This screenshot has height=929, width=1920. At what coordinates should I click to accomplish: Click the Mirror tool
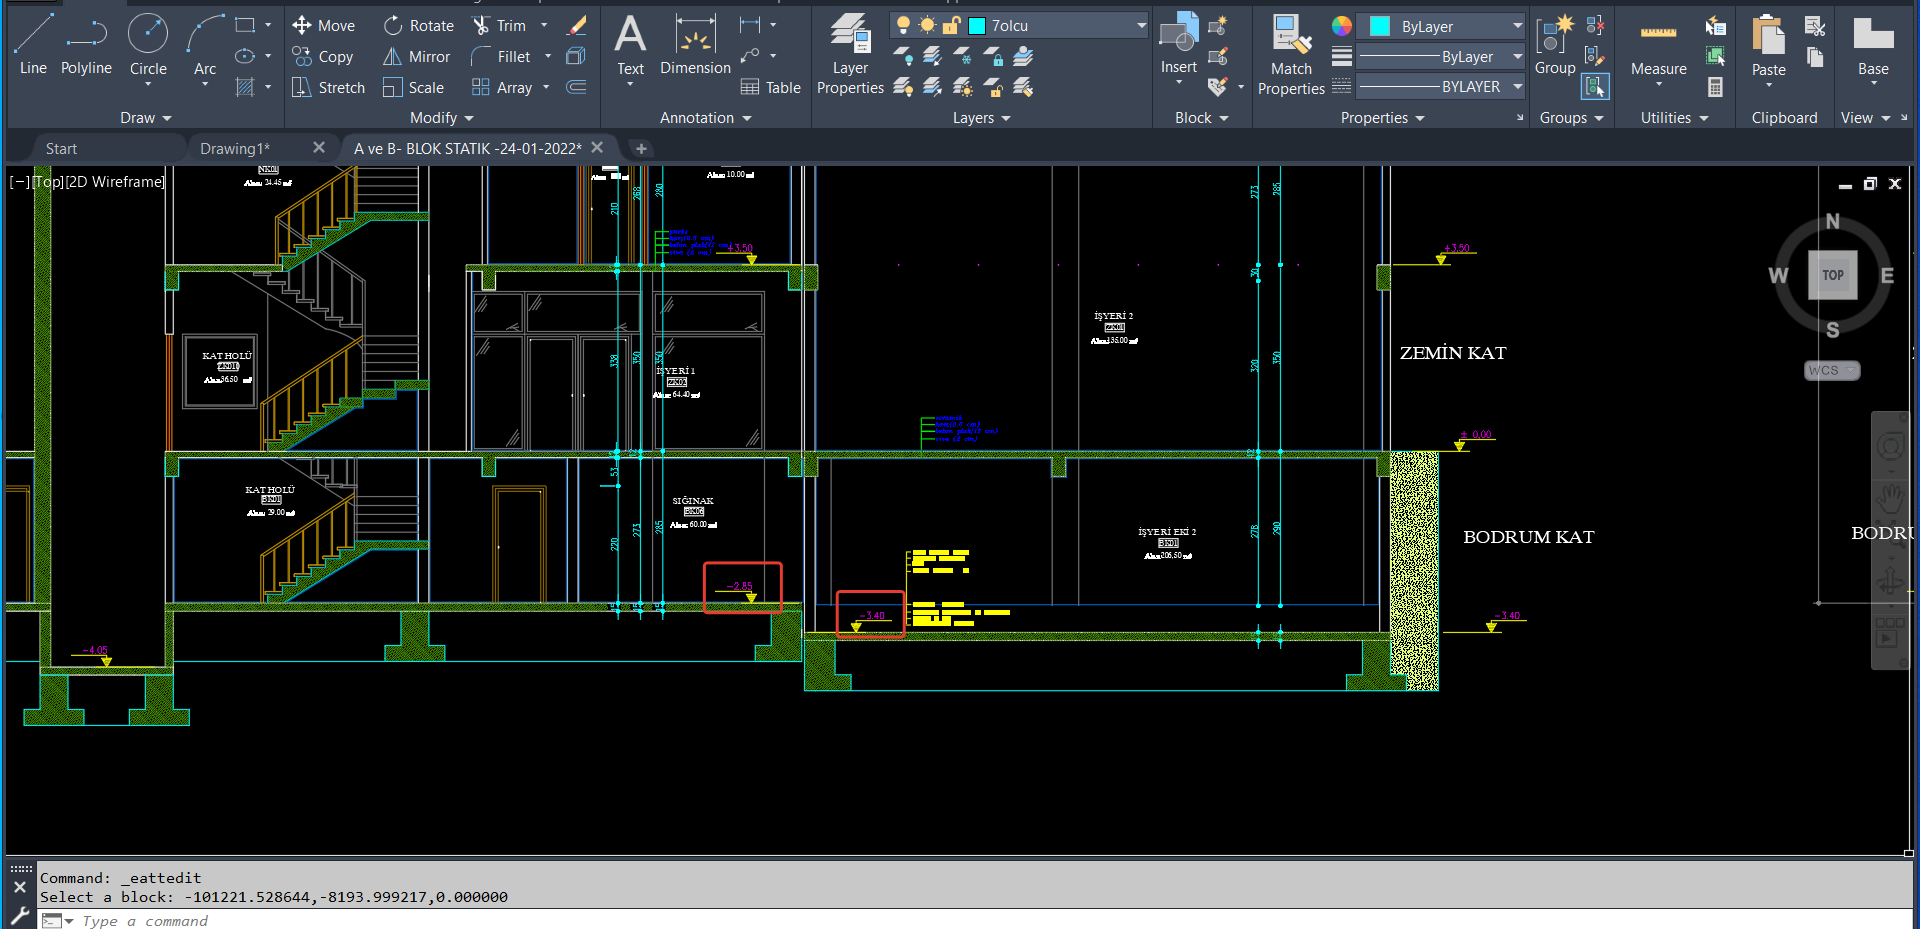[416, 57]
